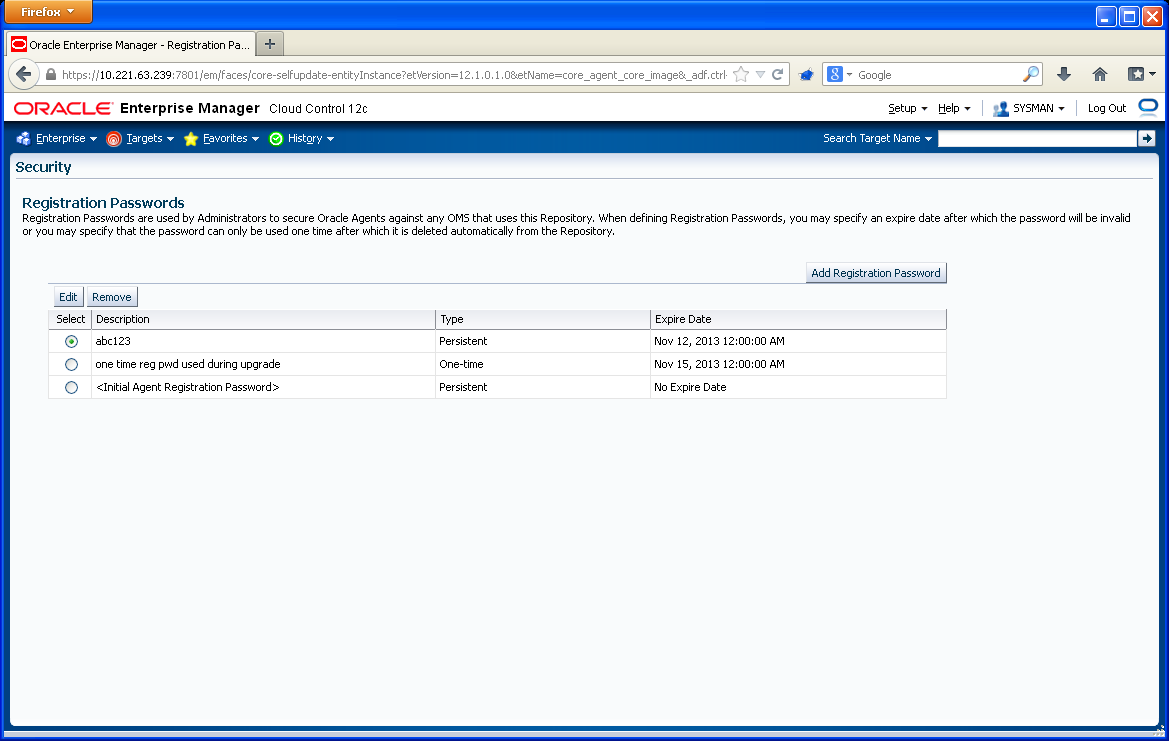Click the Enterprise menu icon
Viewport: 1169px width, 741px height.
pyautogui.click(x=24, y=139)
